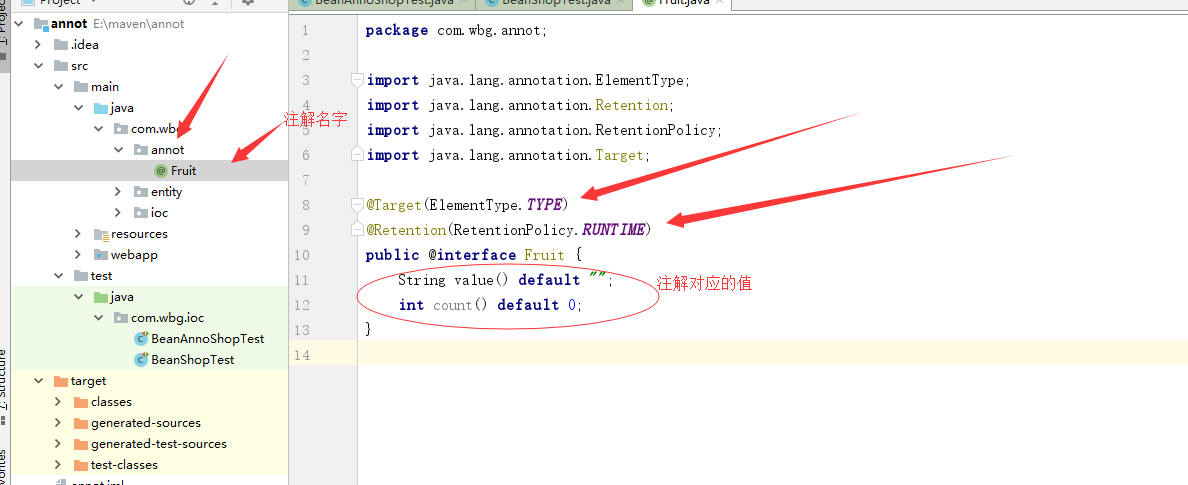Click 'ElementType' in the line 3 import
The image size is (1188, 485).
coord(640,80)
